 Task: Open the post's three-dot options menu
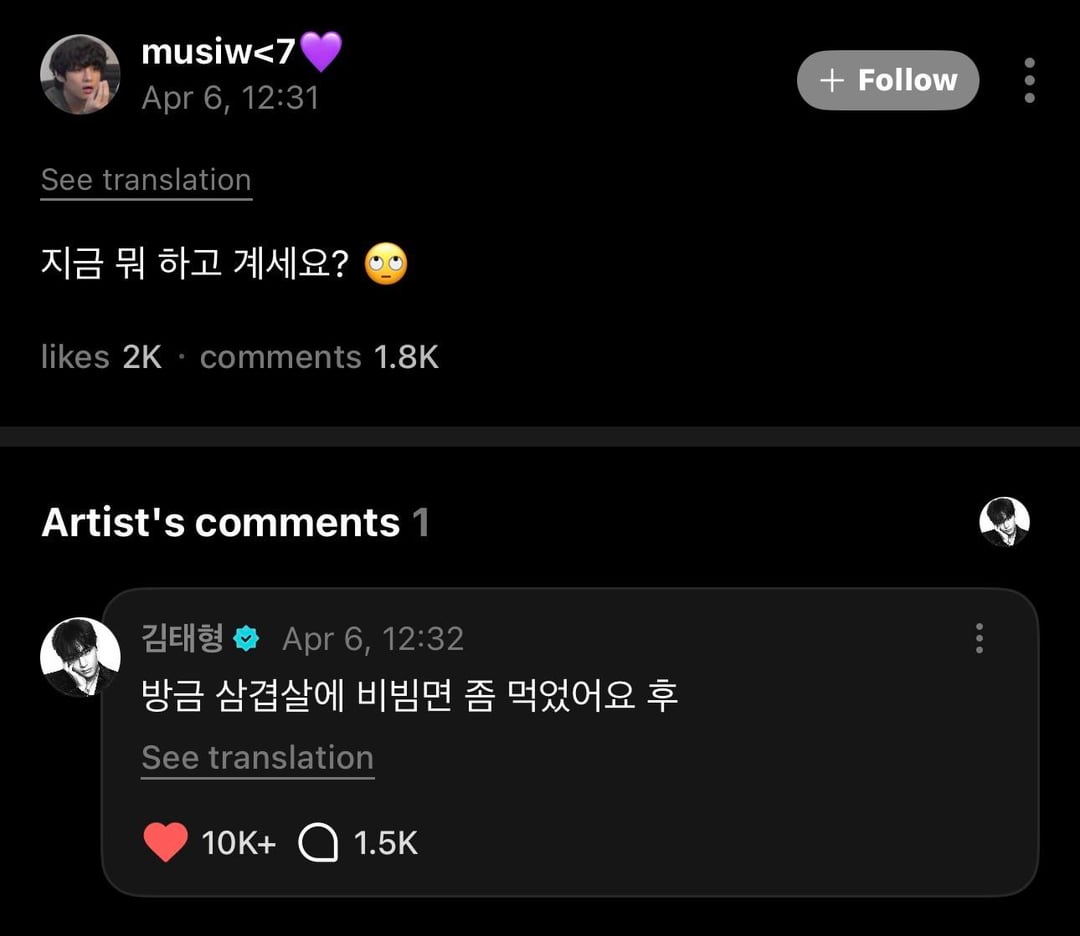tap(1029, 80)
